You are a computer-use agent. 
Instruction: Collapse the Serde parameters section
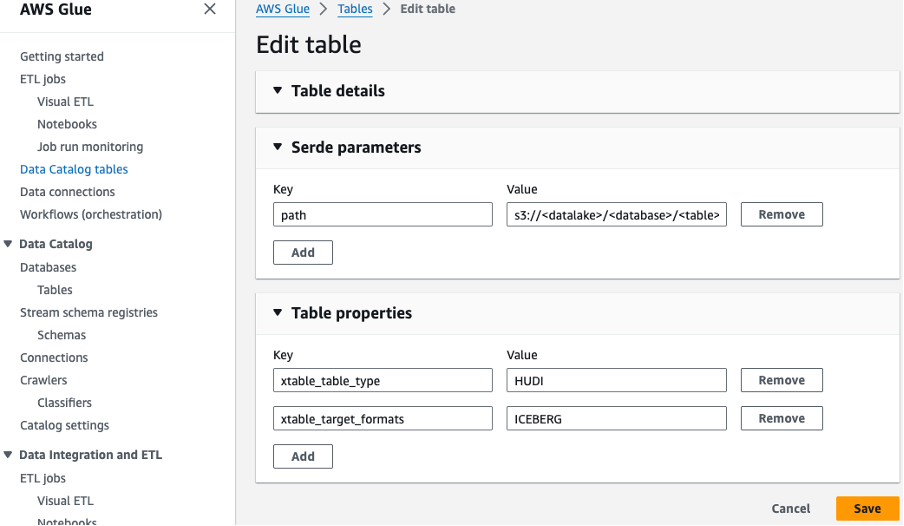pos(278,147)
